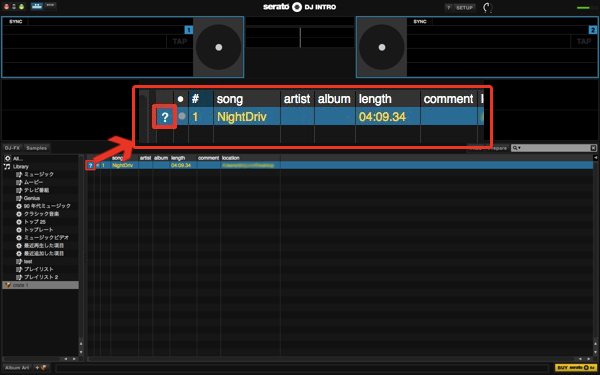Click the deck 1 number badge
The width and height of the screenshot is (600, 375).
tap(189, 30)
